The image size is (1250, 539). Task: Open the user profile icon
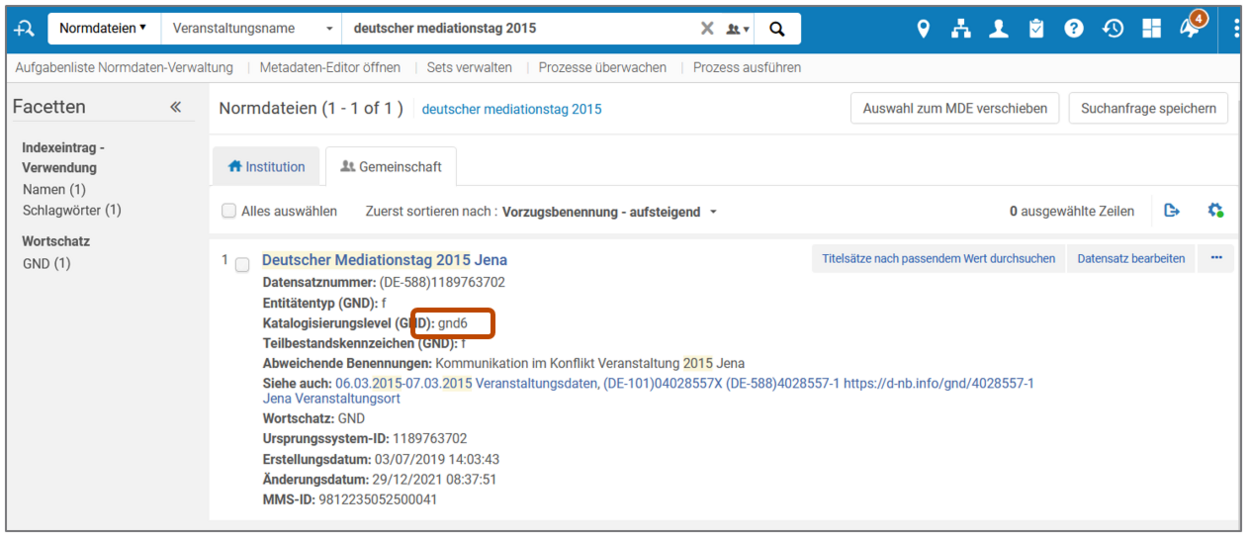(998, 29)
